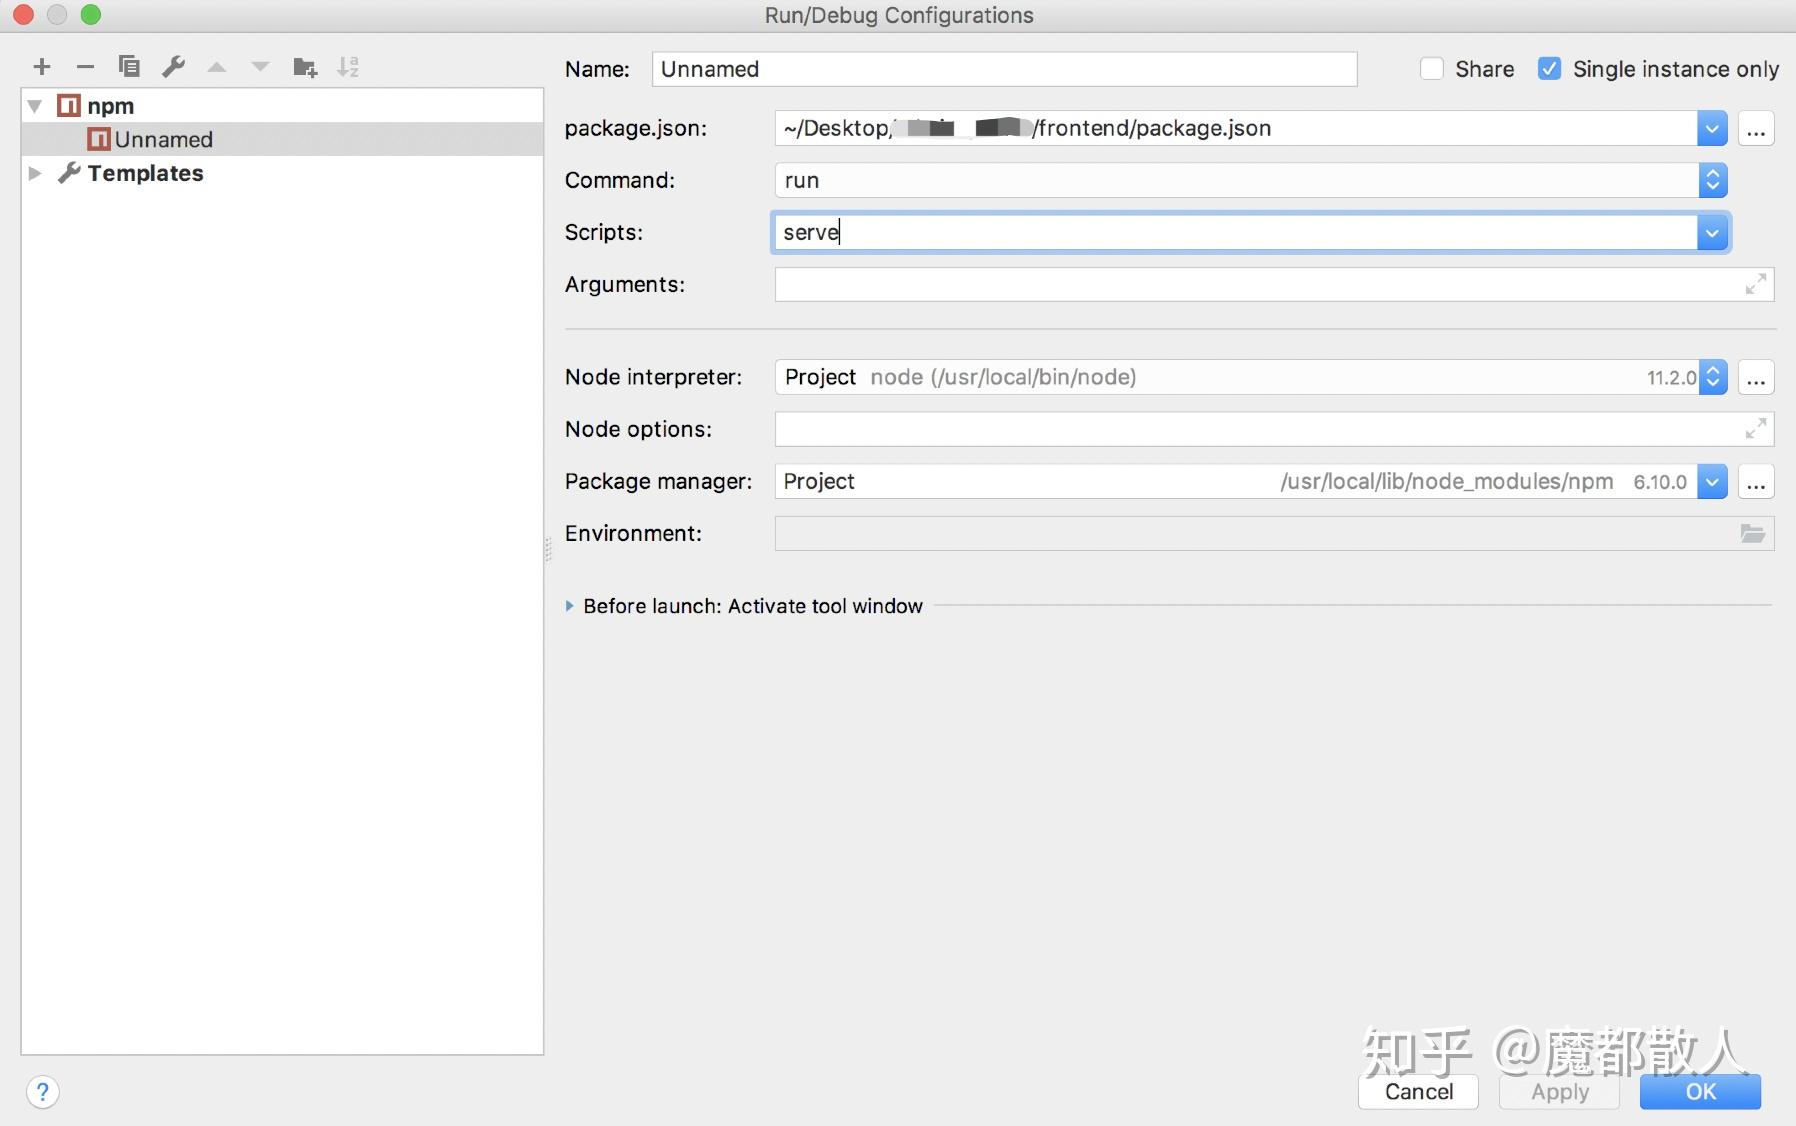Open the Package manager dropdown
Image resolution: width=1796 pixels, height=1126 pixels.
click(x=1712, y=481)
